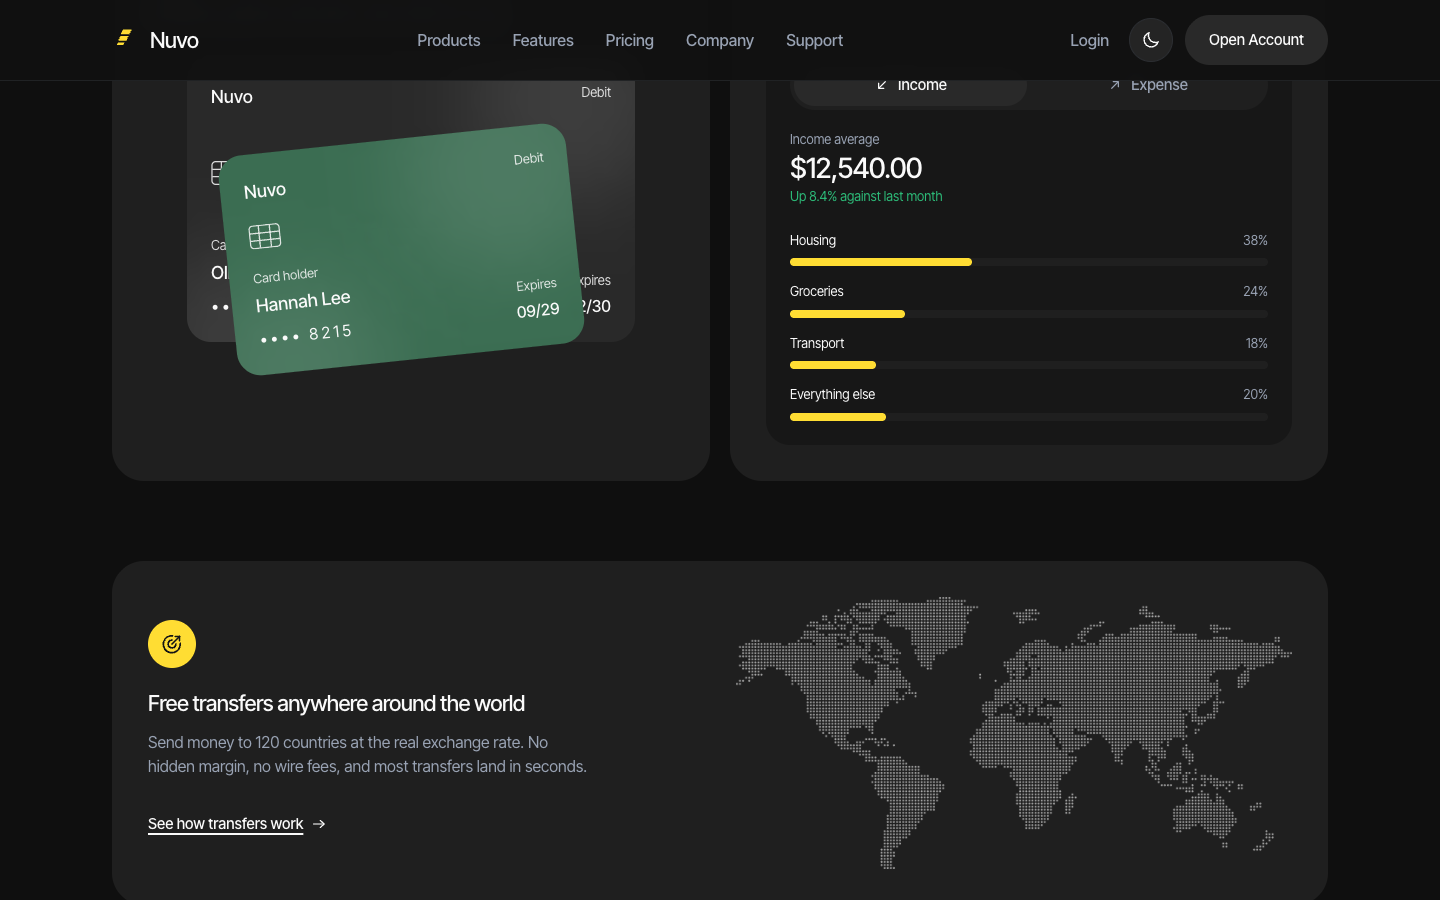Screen dimensions: 1440x900
Task: Click the Nuvo brand name in header
Action: pyautogui.click(x=174, y=40)
